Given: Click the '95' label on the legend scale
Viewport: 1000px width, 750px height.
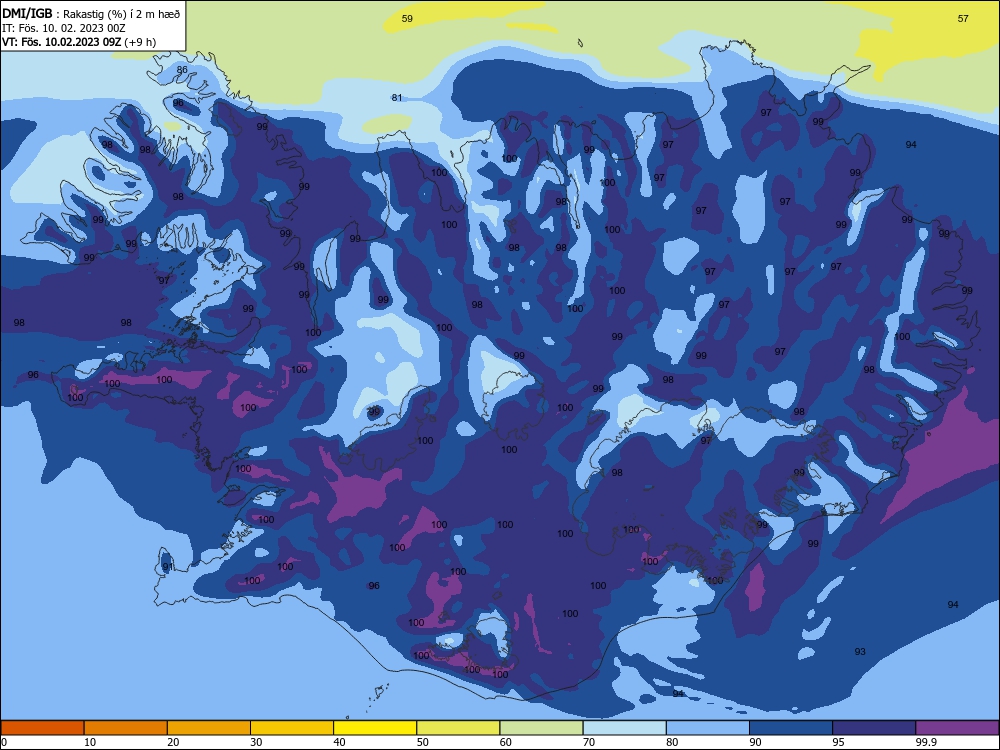Looking at the screenshot, I should (x=838, y=742).
